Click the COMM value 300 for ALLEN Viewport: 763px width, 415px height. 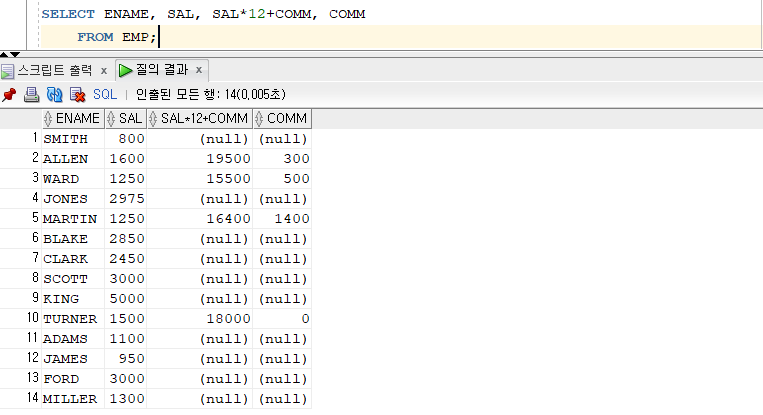click(282, 159)
